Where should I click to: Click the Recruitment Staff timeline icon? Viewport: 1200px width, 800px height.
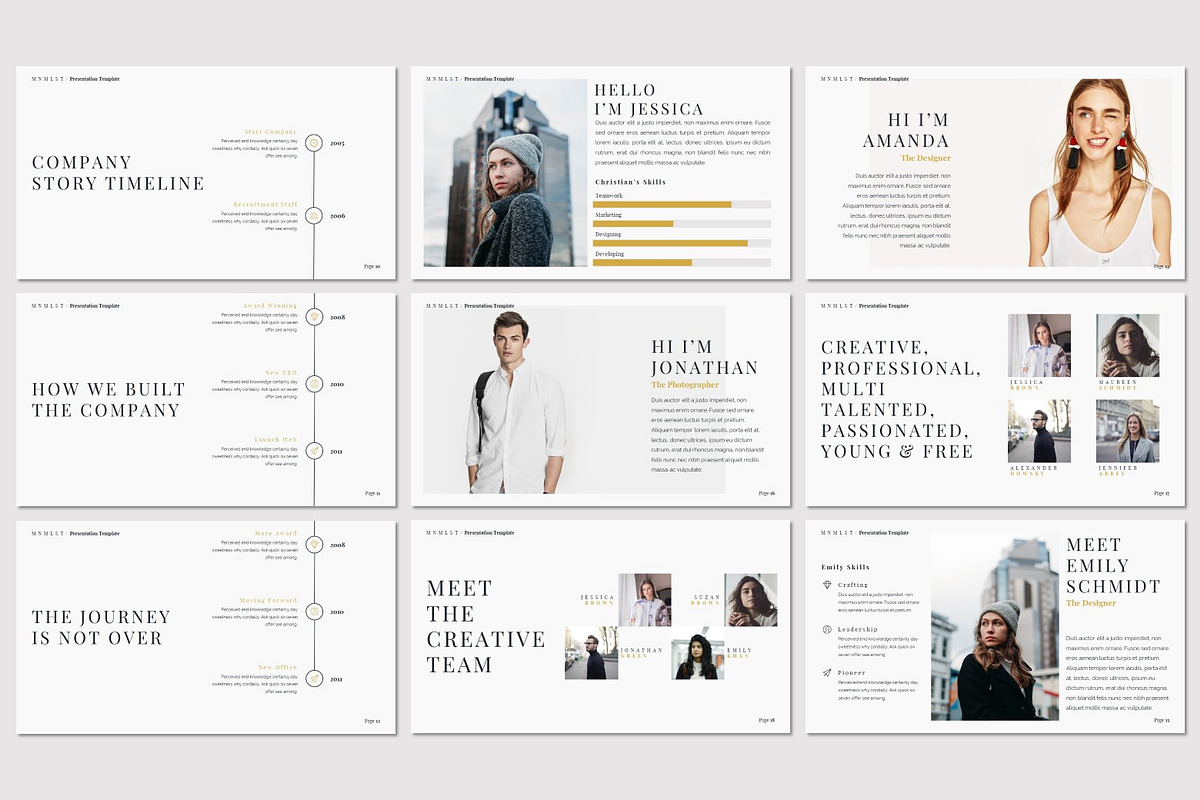pyautogui.click(x=314, y=215)
